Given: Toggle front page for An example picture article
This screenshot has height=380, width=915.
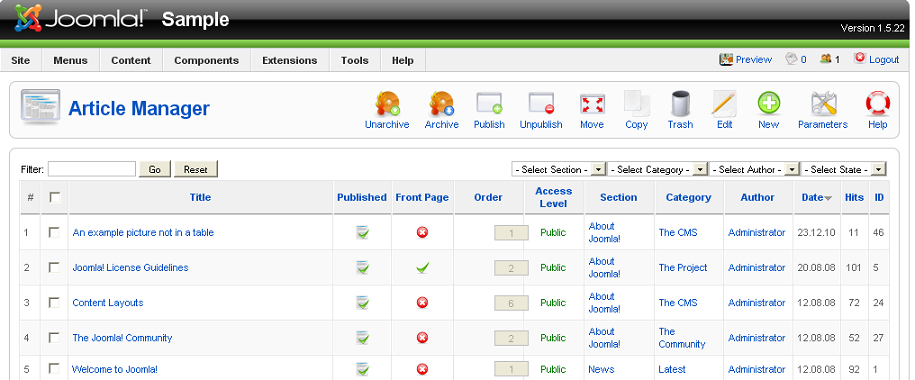Looking at the screenshot, I should pyautogui.click(x=422, y=232).
